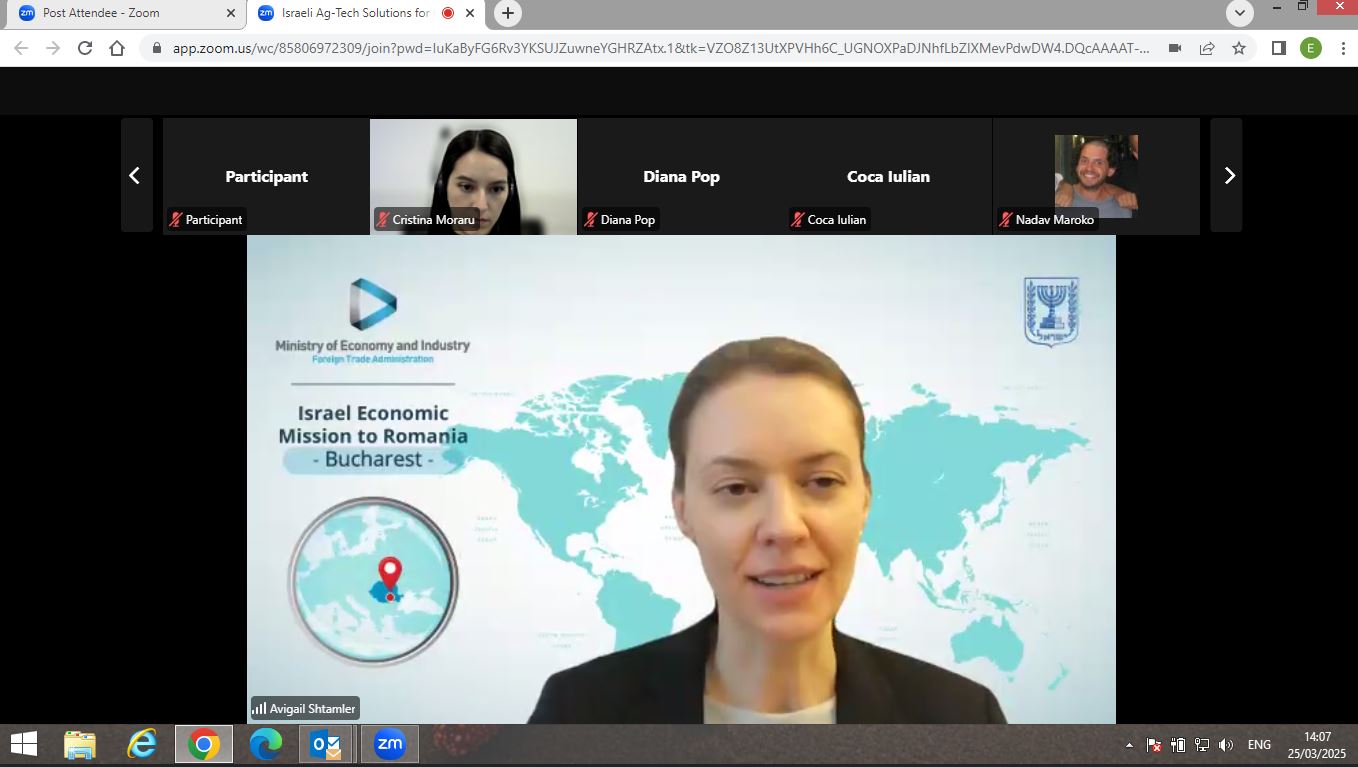1358x767 pixels.
Task: Open Chrome's three-dot menu
Action: coord(1341,48)
